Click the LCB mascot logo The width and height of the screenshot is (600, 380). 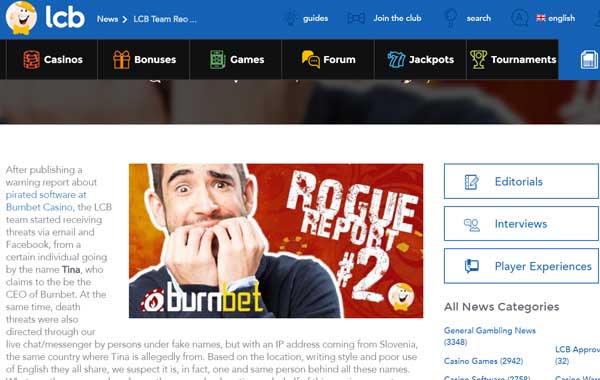tap(21, 18)
